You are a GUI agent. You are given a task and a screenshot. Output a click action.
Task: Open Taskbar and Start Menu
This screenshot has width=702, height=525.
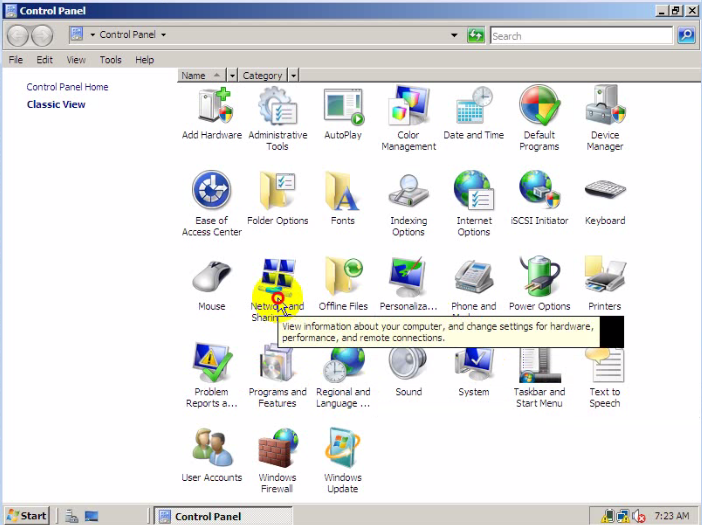point(539,376)
